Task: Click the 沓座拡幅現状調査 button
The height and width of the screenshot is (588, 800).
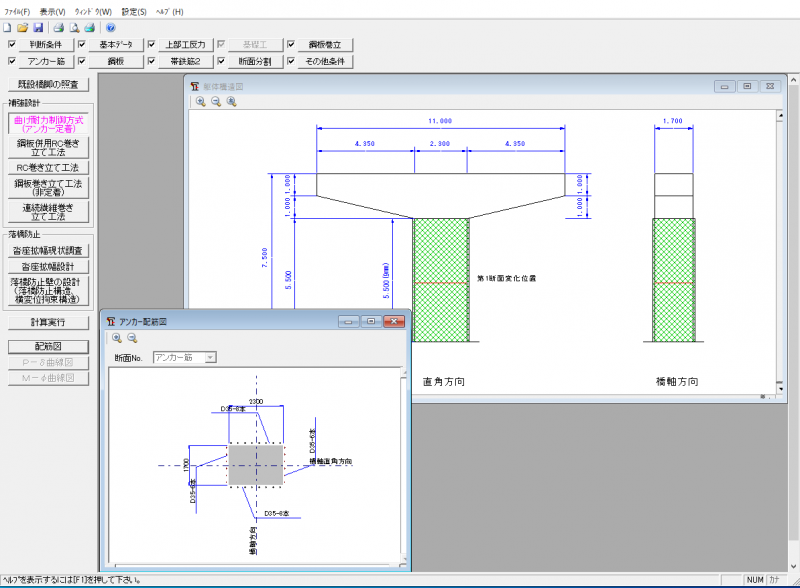Action: pos(48,251)
